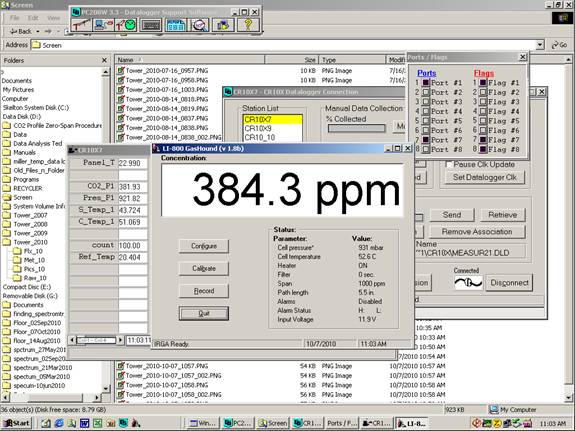Toggle Port #1 checkbox
This screenshot has width=575, height=431.
(426, 83)
